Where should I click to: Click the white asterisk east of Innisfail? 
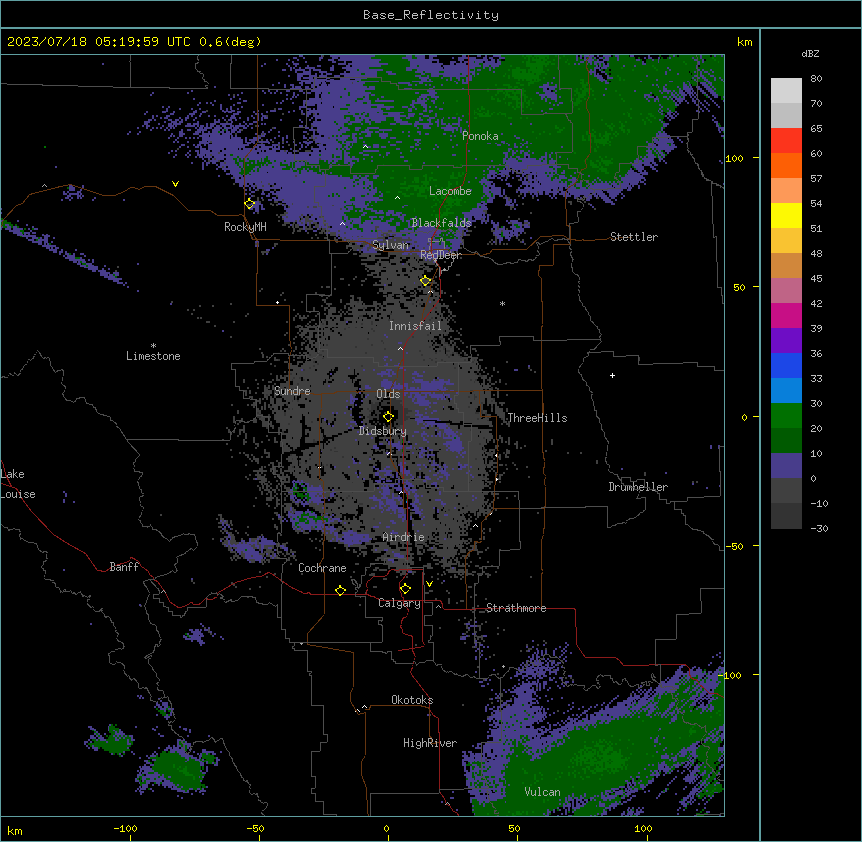[x=502, y=303]
